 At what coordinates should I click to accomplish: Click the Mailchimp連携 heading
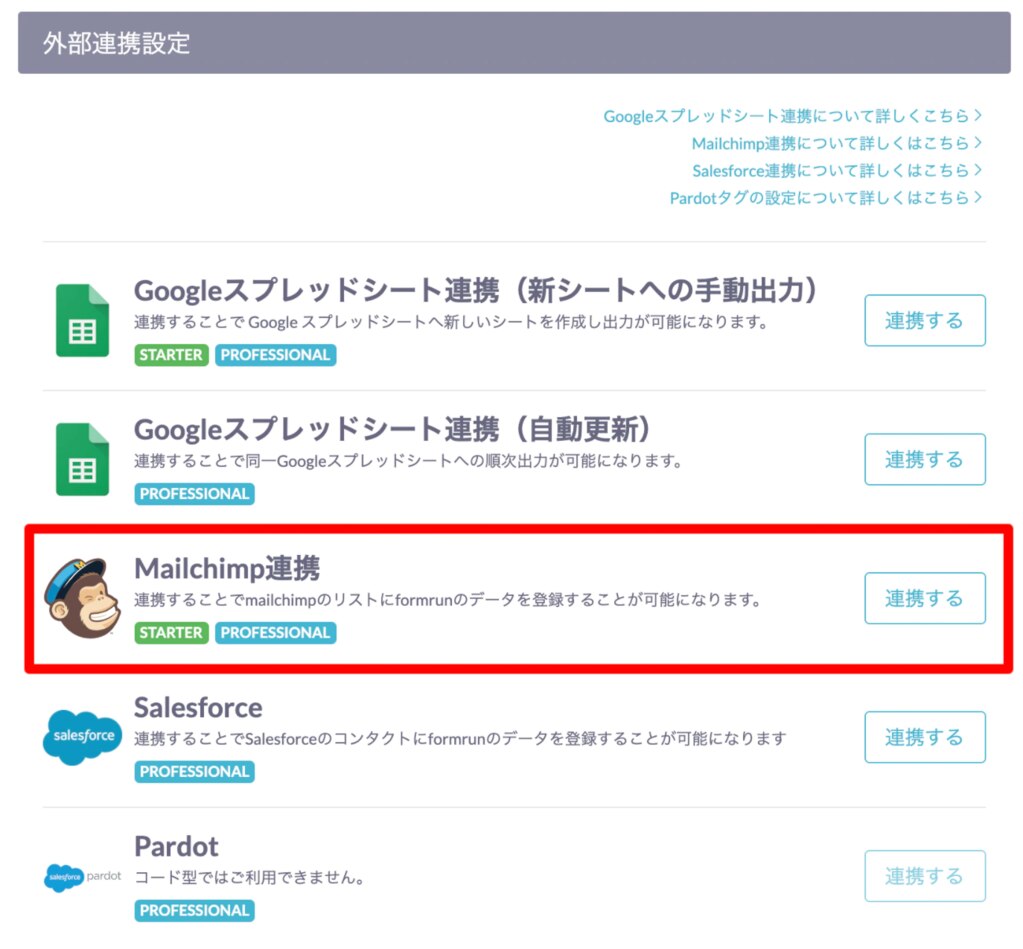click(x=227, y=568)
